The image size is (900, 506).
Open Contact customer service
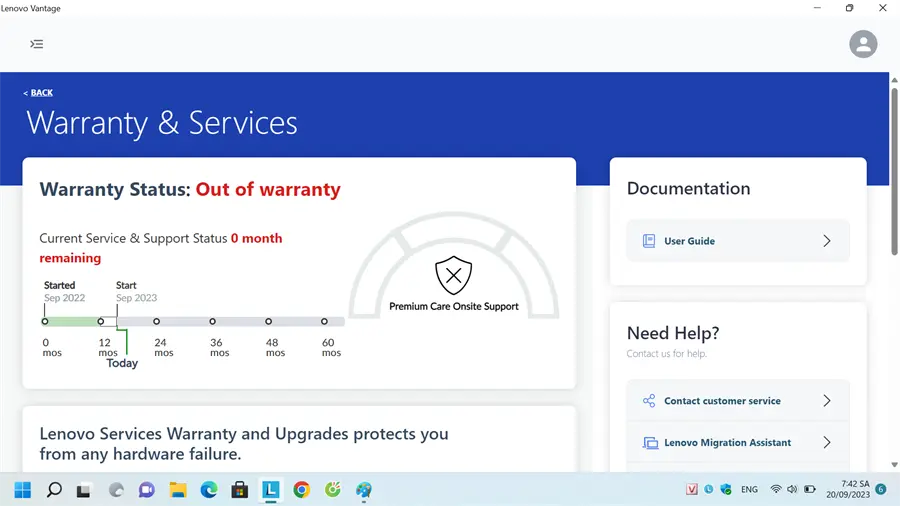click(738, 400)
